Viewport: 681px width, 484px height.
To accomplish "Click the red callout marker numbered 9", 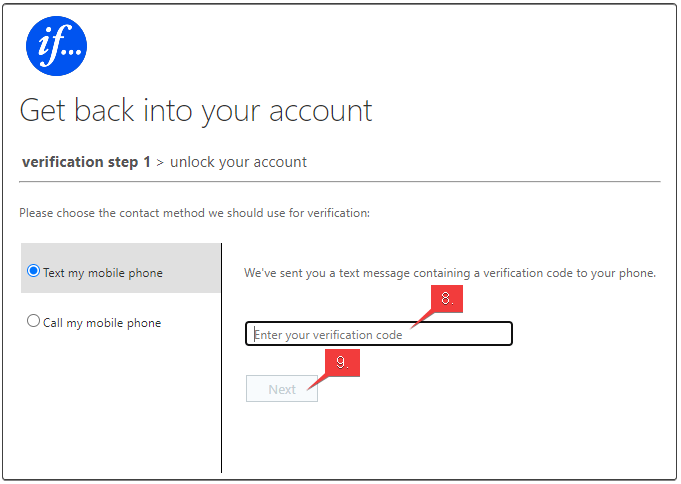I will point(343,363).
